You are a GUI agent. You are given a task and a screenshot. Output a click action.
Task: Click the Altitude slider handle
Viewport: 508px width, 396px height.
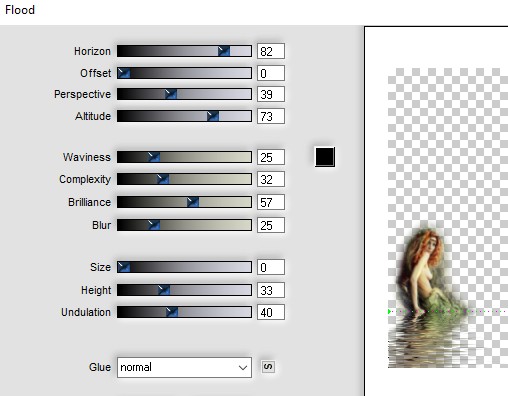(x=213, y=116)
